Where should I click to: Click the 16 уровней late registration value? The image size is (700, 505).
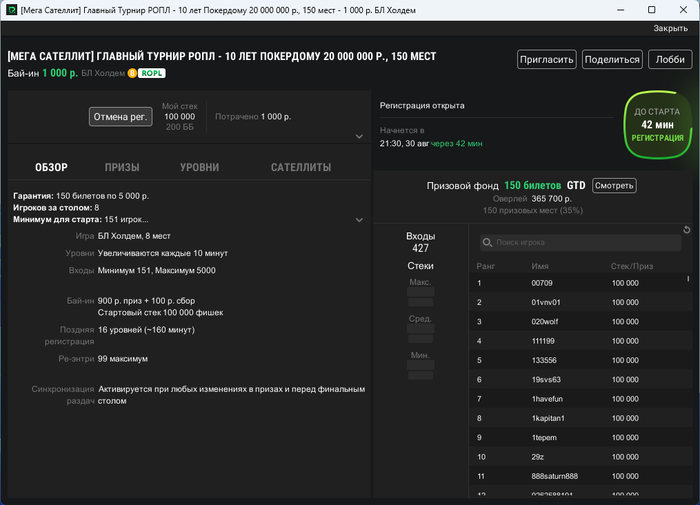(x=146, y=330)
